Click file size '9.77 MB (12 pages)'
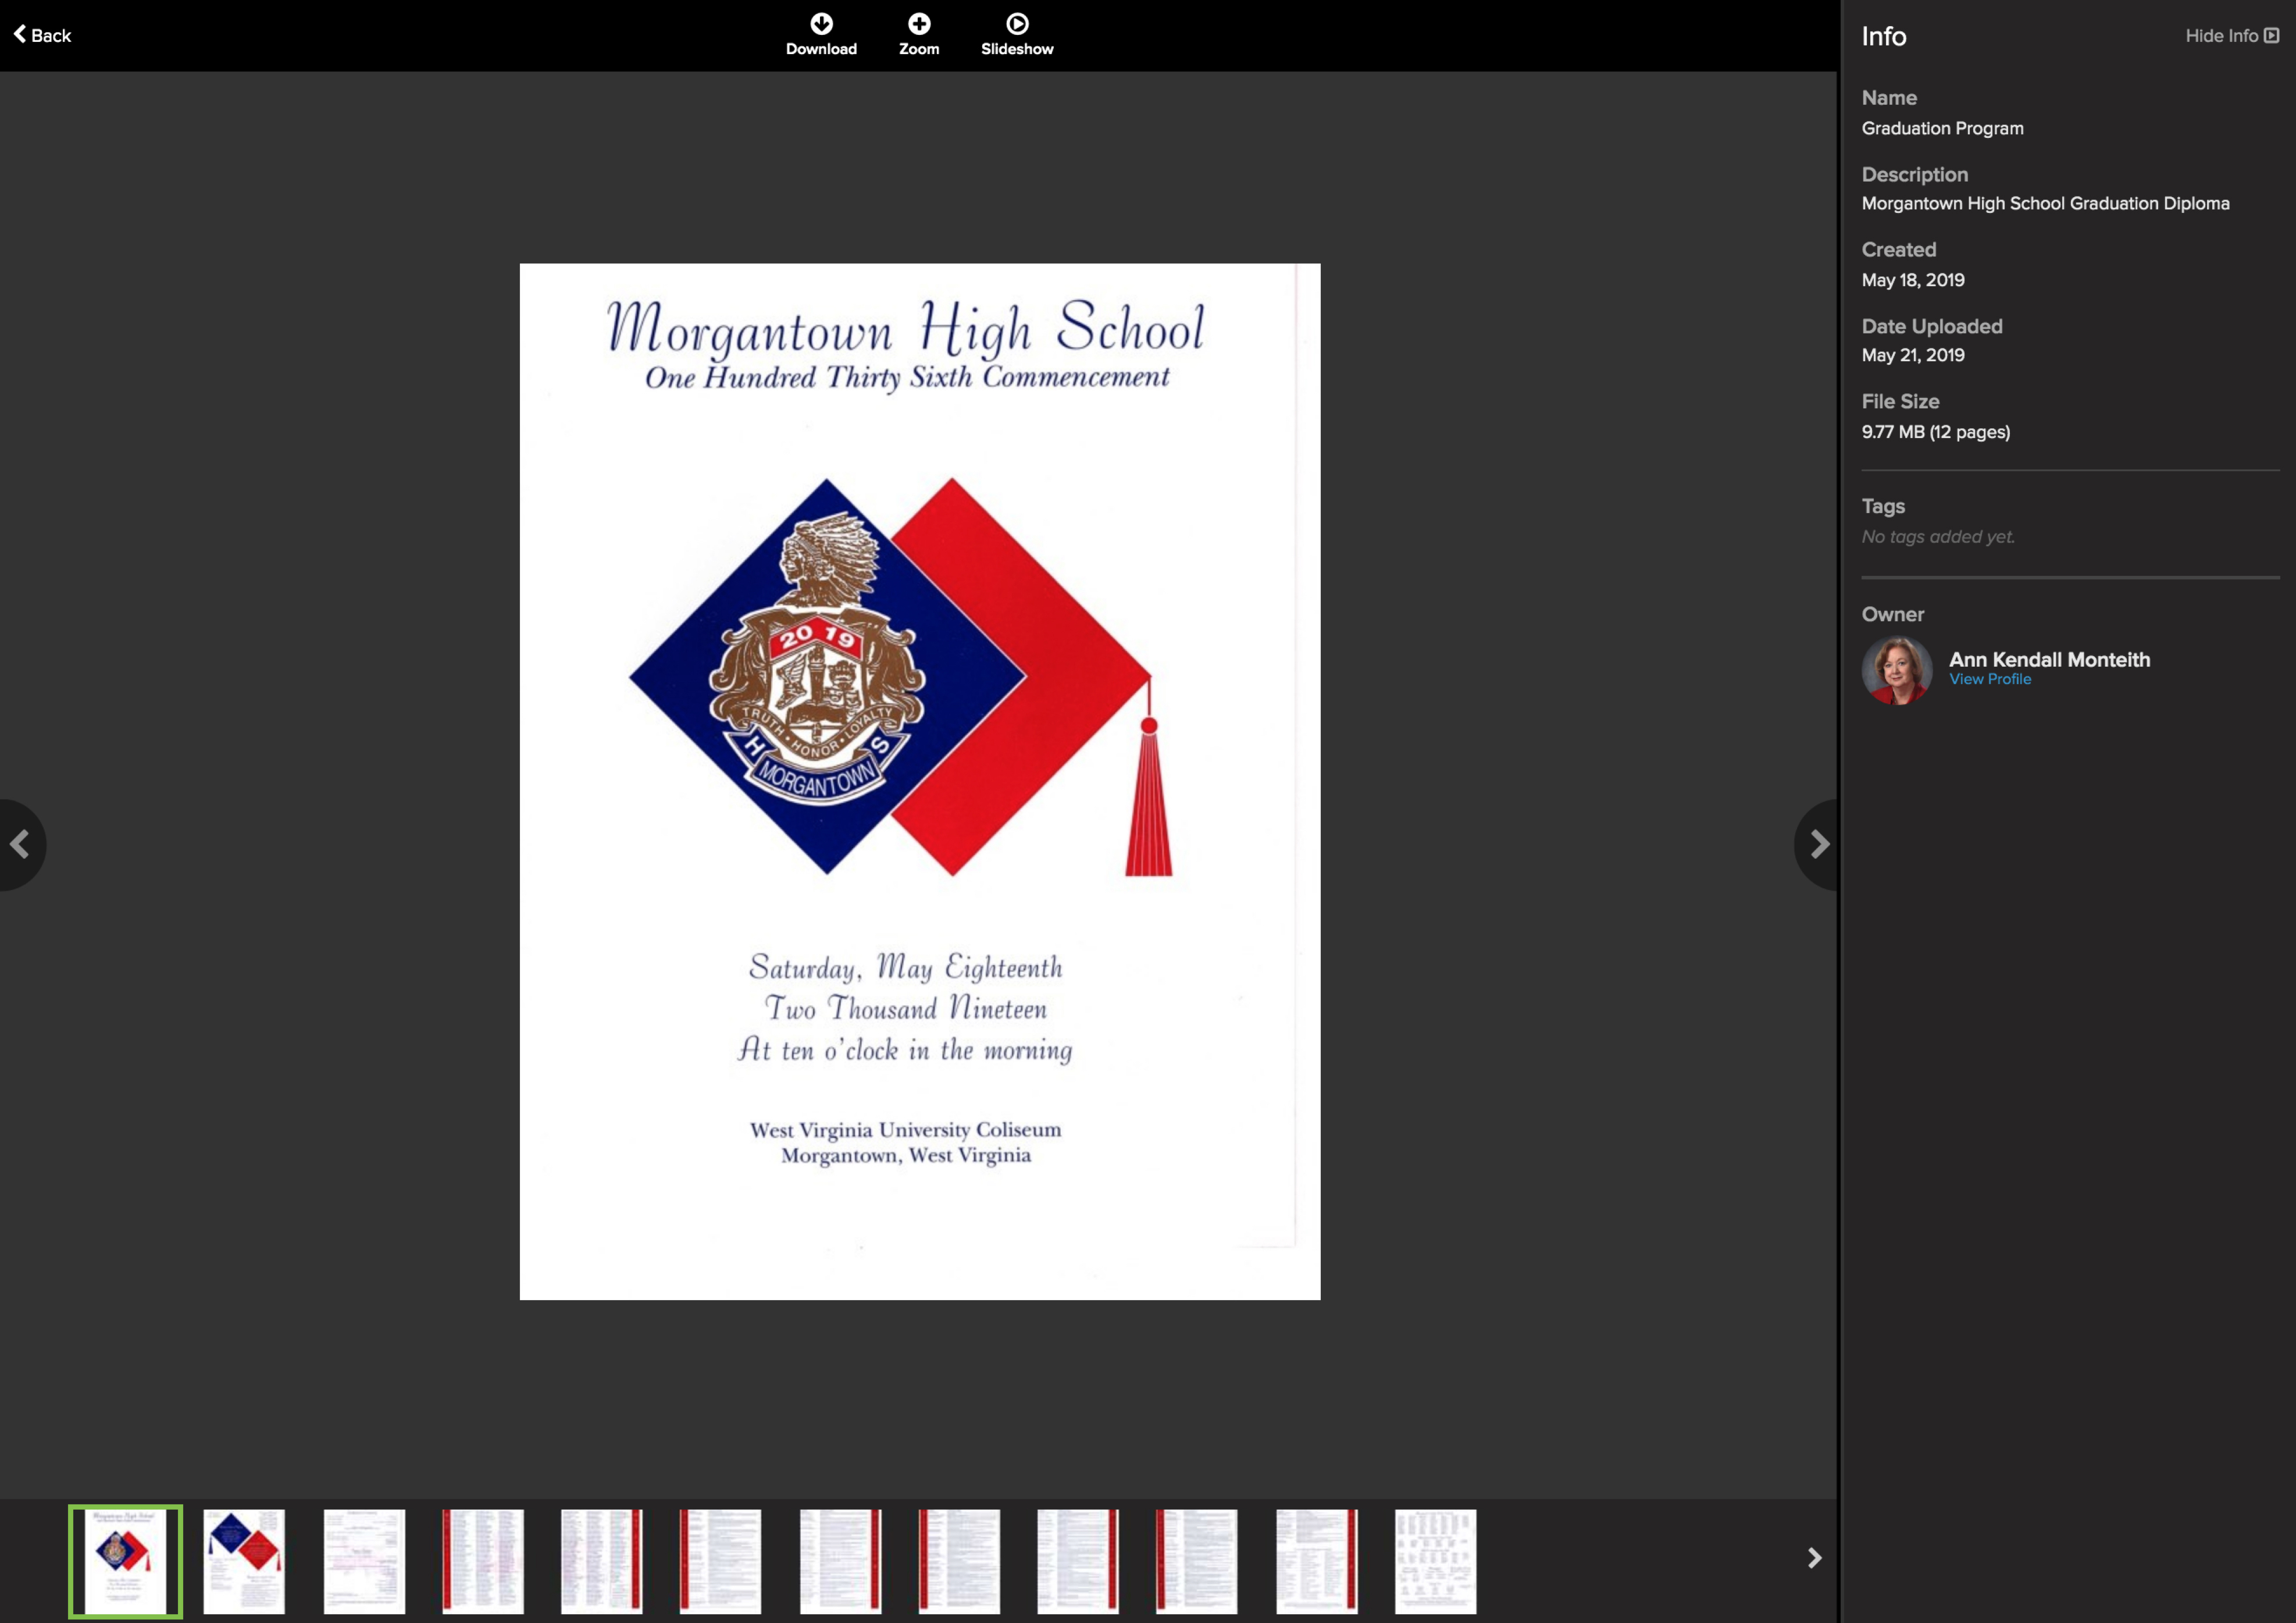Screen dimensions: 2296x1623 [1935, 432]
